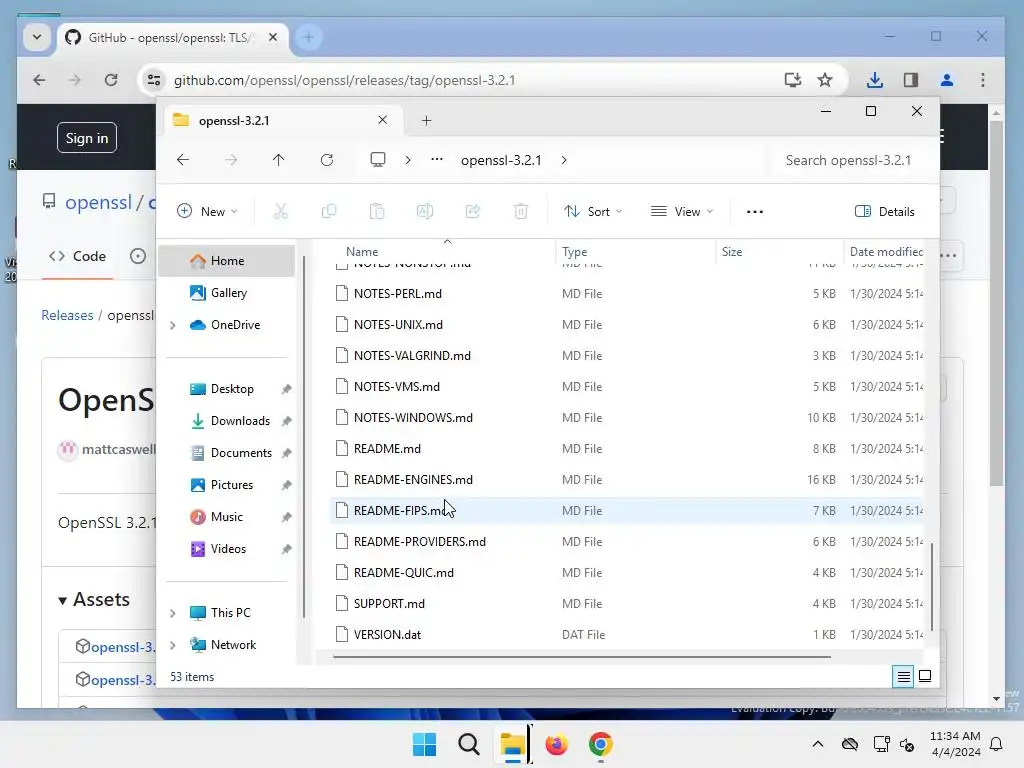Go up one folder level in Explorer
This screenshot has height=768, width=1024.
278,160
